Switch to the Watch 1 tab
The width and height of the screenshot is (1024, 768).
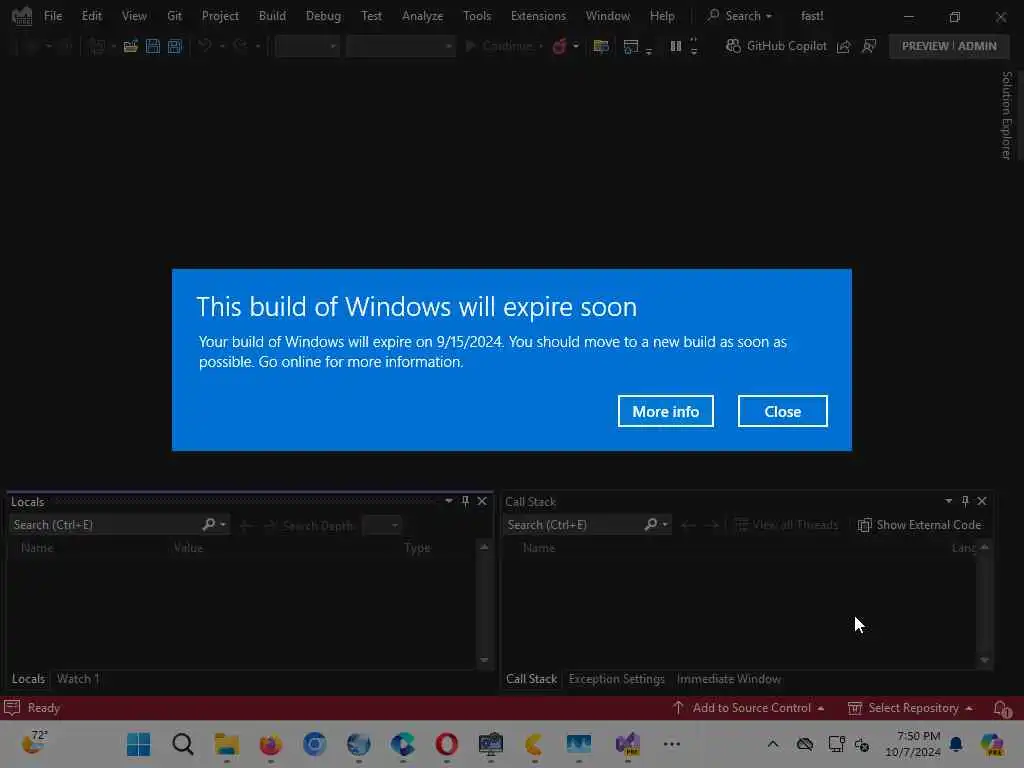(x=78, y=679)
